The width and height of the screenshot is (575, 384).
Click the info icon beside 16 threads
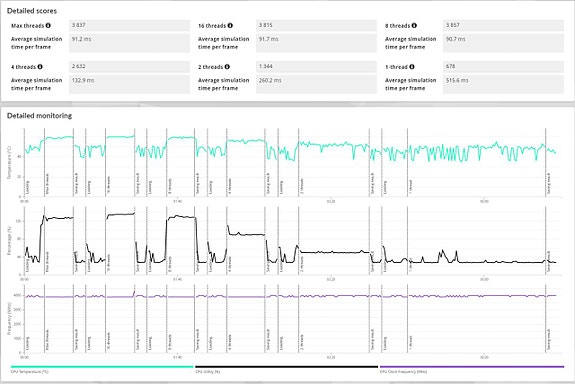pyautogui.click(x=230, y=26)
